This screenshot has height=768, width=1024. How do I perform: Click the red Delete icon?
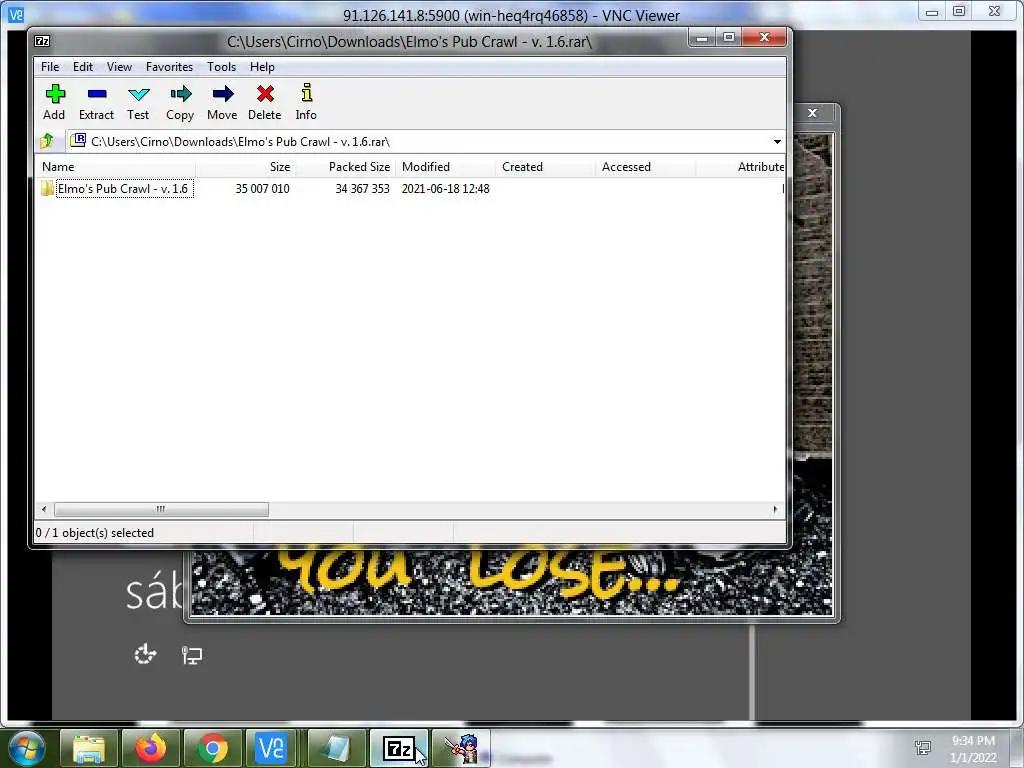(265, 94)
